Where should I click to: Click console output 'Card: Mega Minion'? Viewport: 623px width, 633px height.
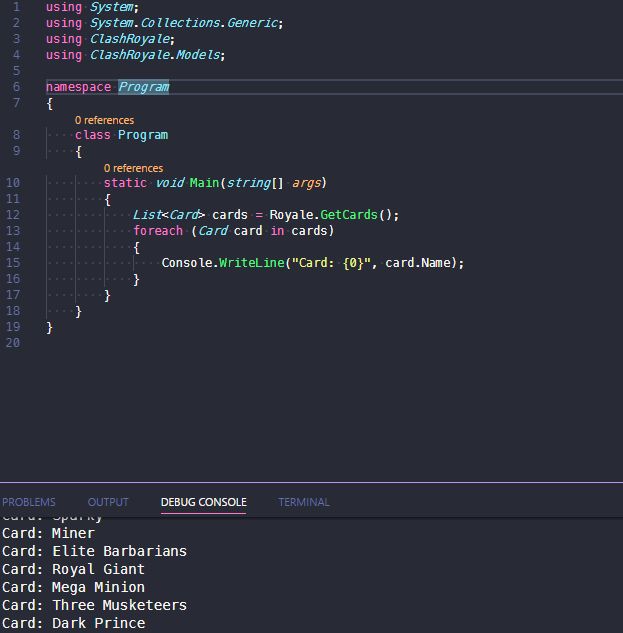click(73, 587)
